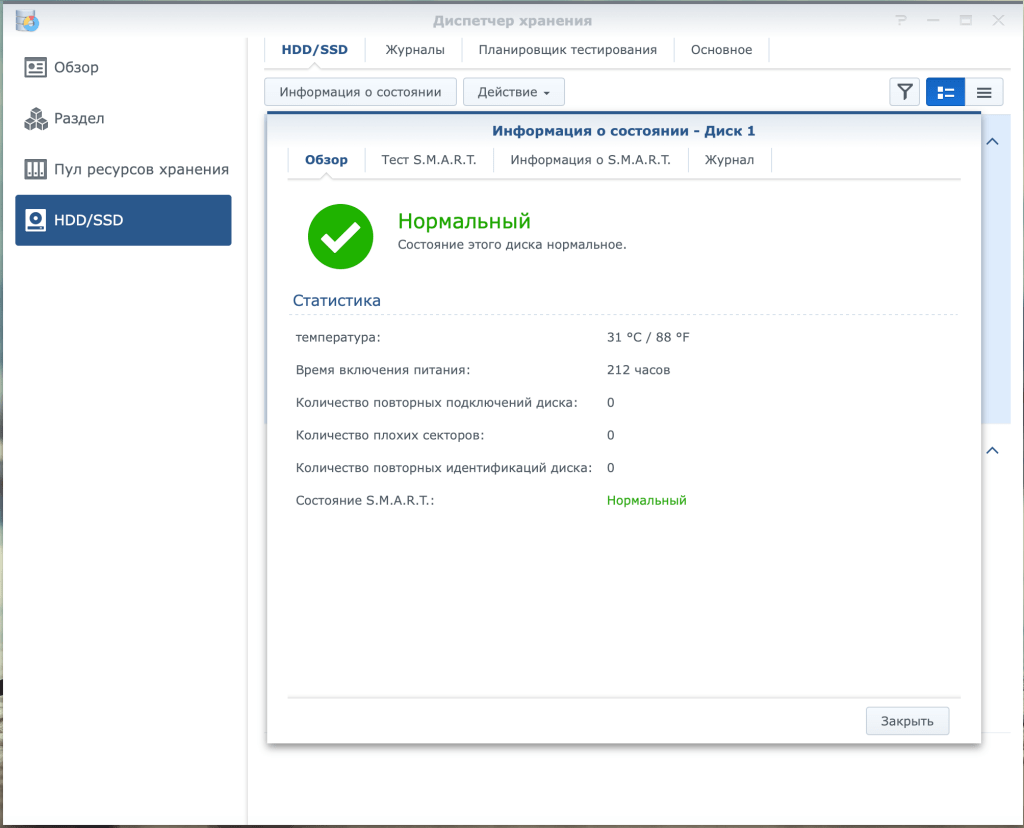Collapse the second disk entry chevron
This screenshot has width=1024, height=828.
pos(992,451)
